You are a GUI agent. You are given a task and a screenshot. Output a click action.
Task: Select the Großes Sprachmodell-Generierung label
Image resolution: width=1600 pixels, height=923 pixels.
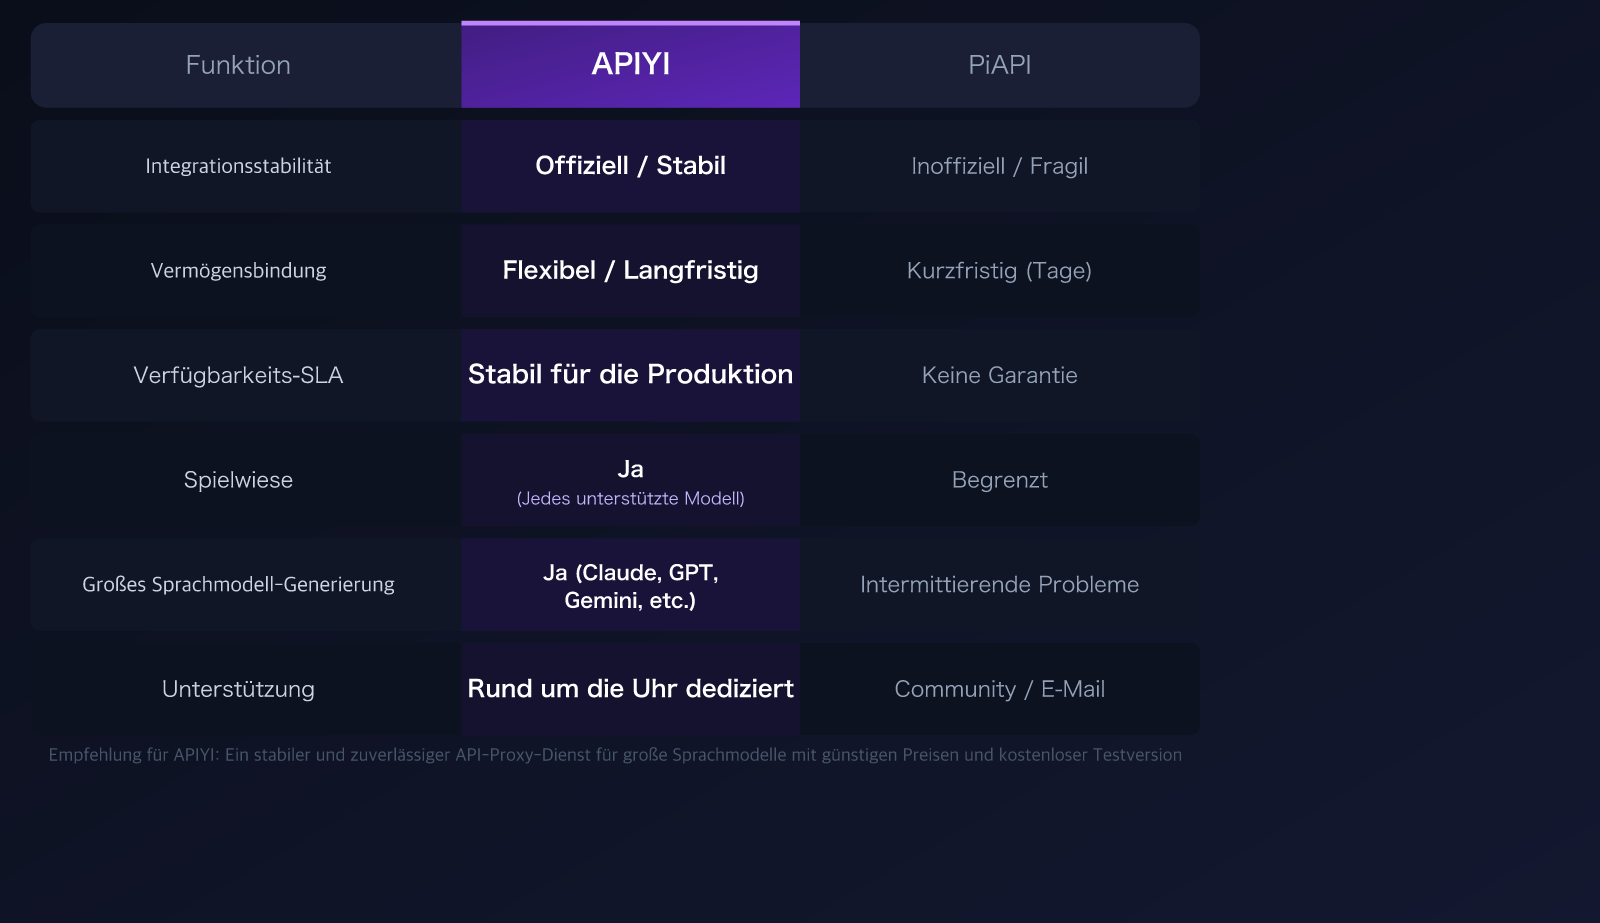pos(237,584)
